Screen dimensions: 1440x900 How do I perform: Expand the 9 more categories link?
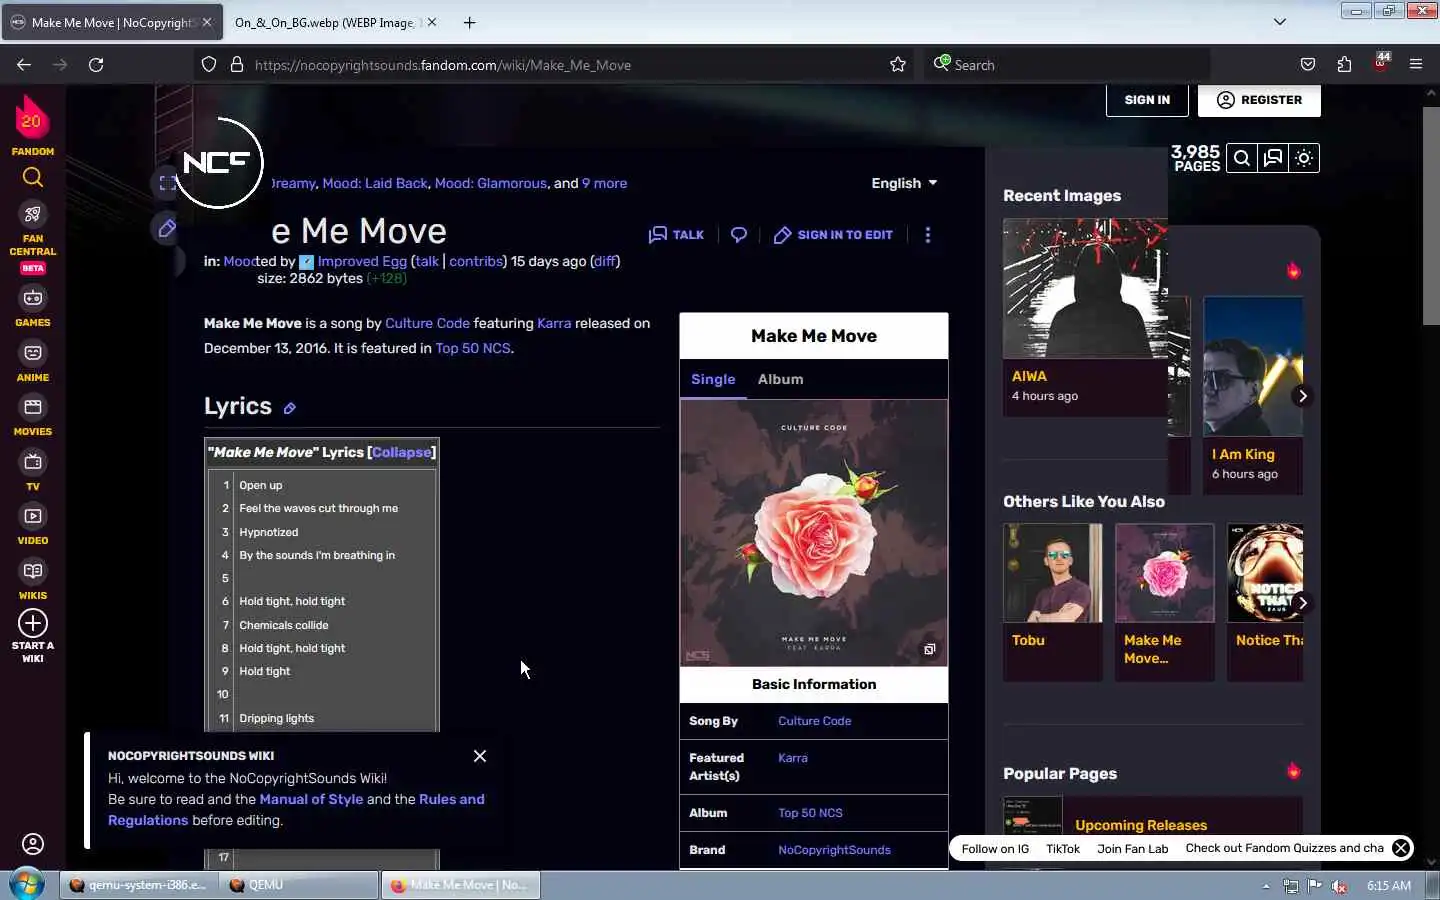(604, 183)
